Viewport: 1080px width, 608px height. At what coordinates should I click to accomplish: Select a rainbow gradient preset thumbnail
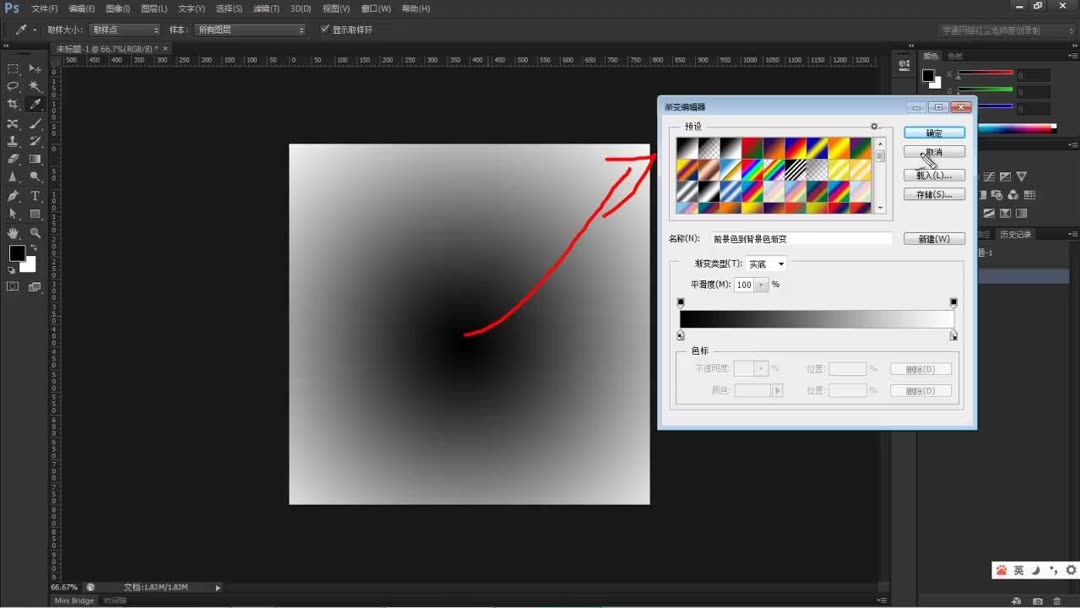pyautogui.click(x=750, y=170)
